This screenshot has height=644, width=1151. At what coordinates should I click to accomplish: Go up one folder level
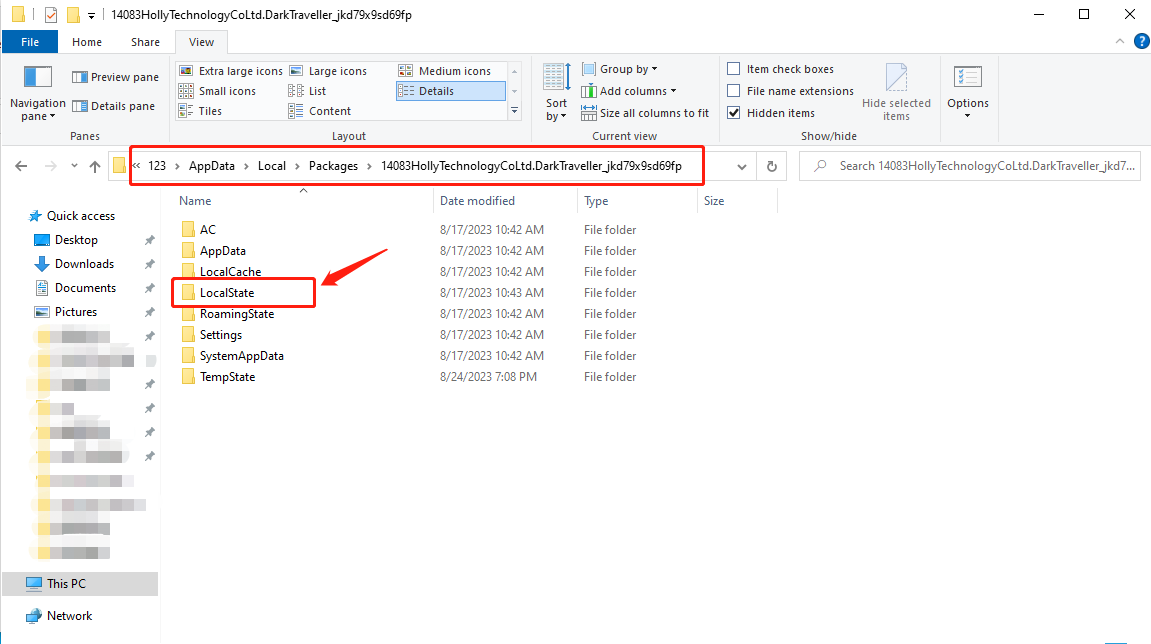(x=95, y=166)
